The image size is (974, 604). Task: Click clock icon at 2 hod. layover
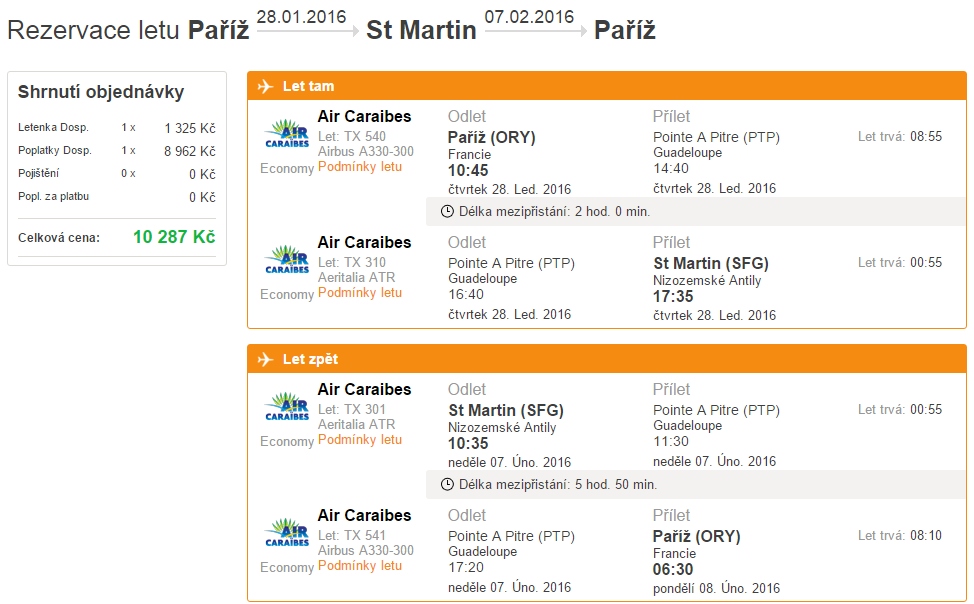point(447,212)
